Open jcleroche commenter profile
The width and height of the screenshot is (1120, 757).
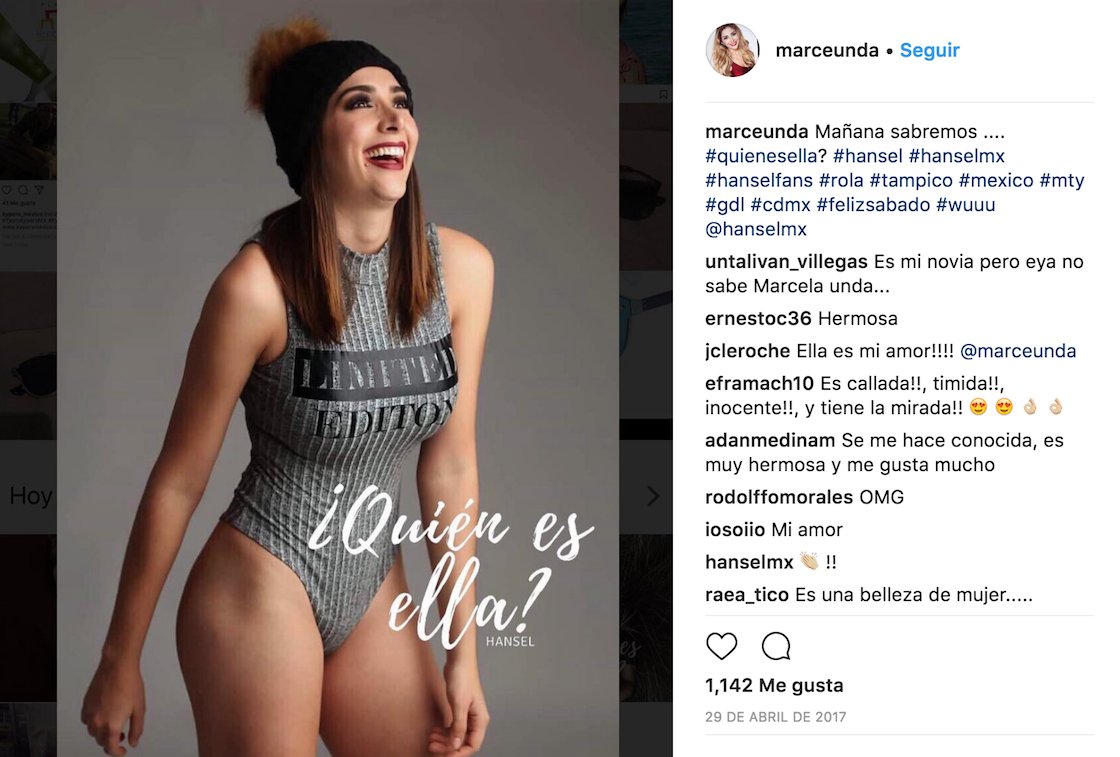point(747,351)
